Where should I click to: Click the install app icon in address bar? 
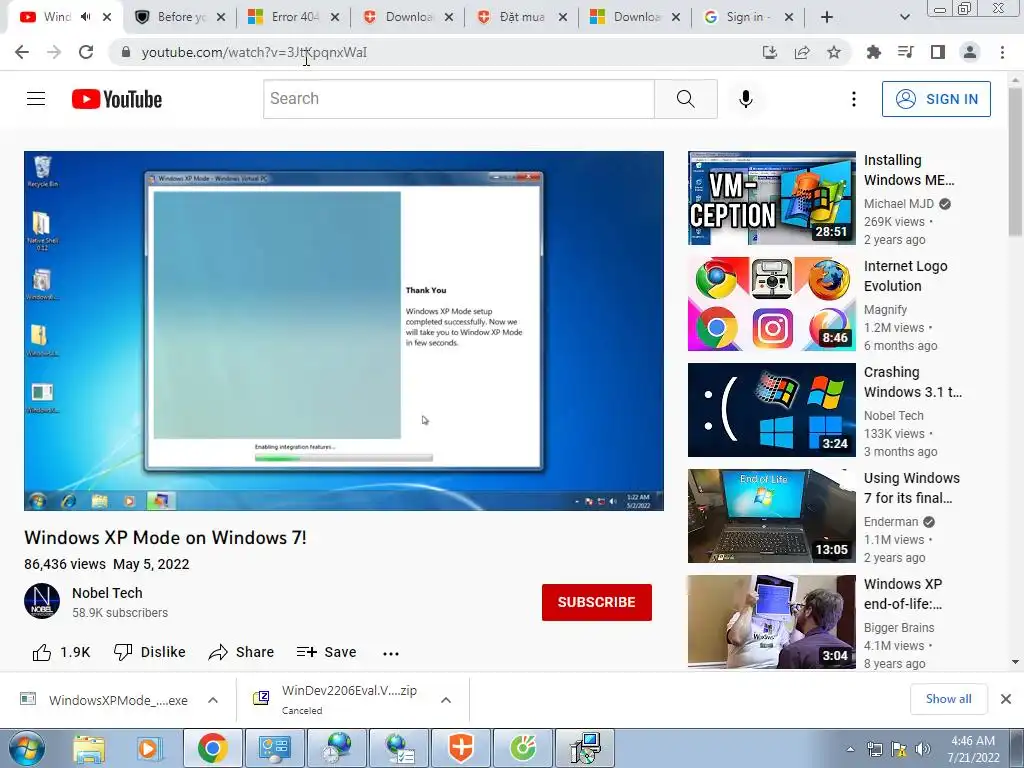click(770, 52)
